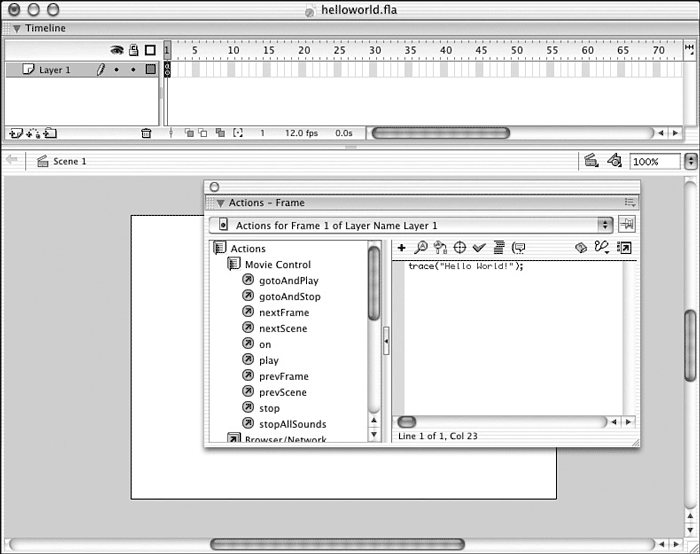700x554 pixels.
Task: Collapse the Movie Control category
Action: (x=233, y=264)
